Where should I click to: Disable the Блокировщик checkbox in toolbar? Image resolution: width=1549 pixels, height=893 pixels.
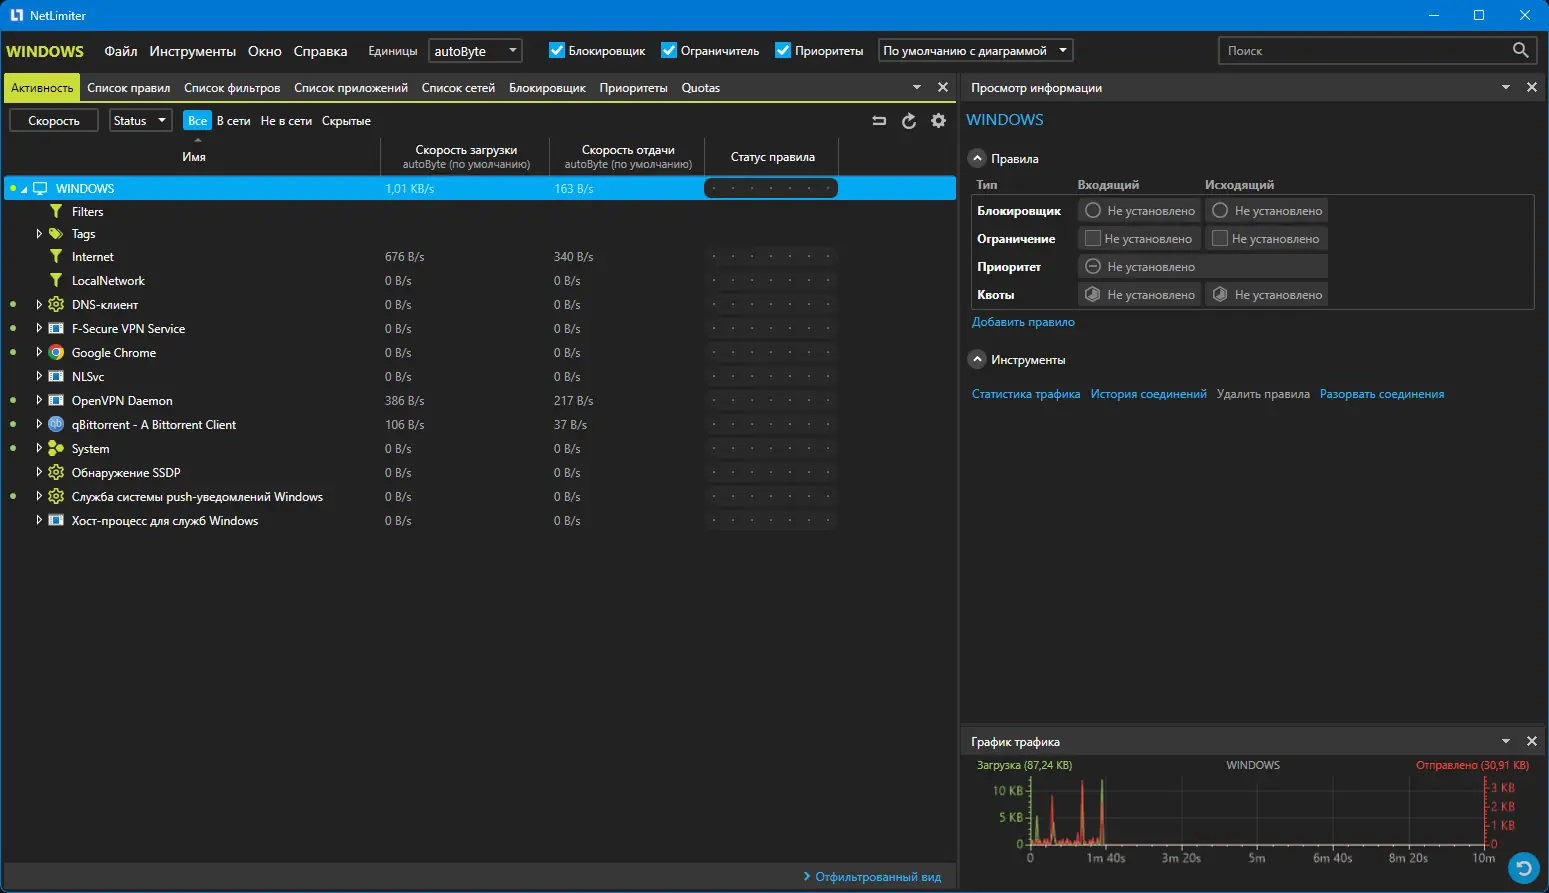click(557, 51)
